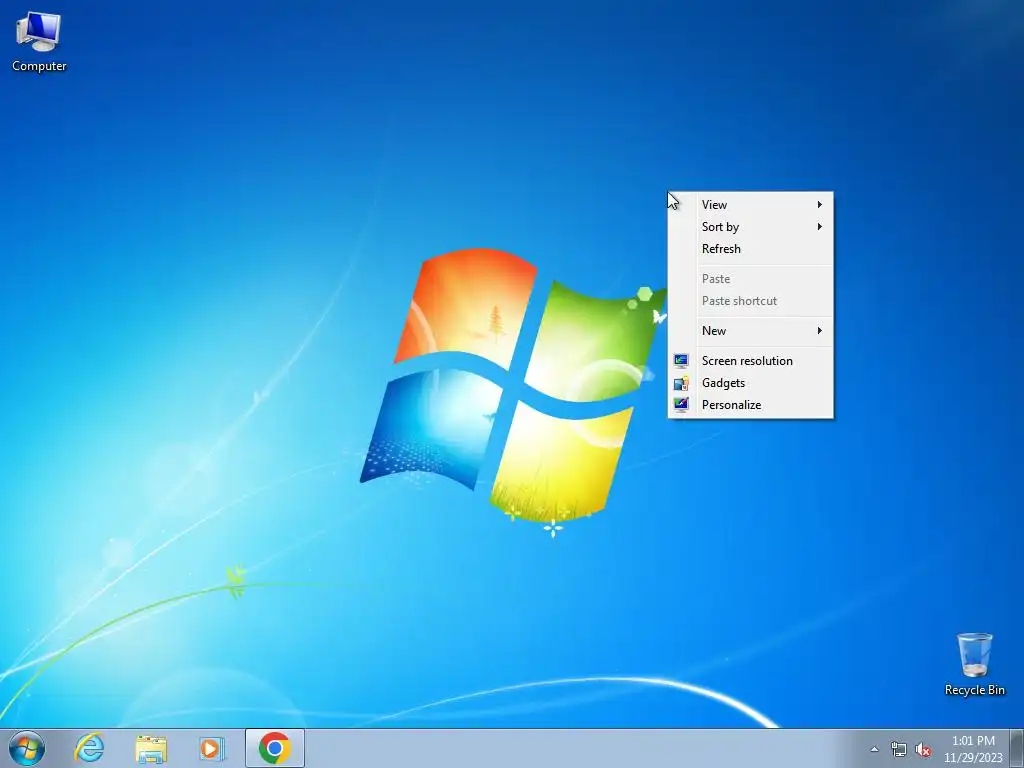
Task: Open the Computer desktop icon
Action: (x=39, y=42)
